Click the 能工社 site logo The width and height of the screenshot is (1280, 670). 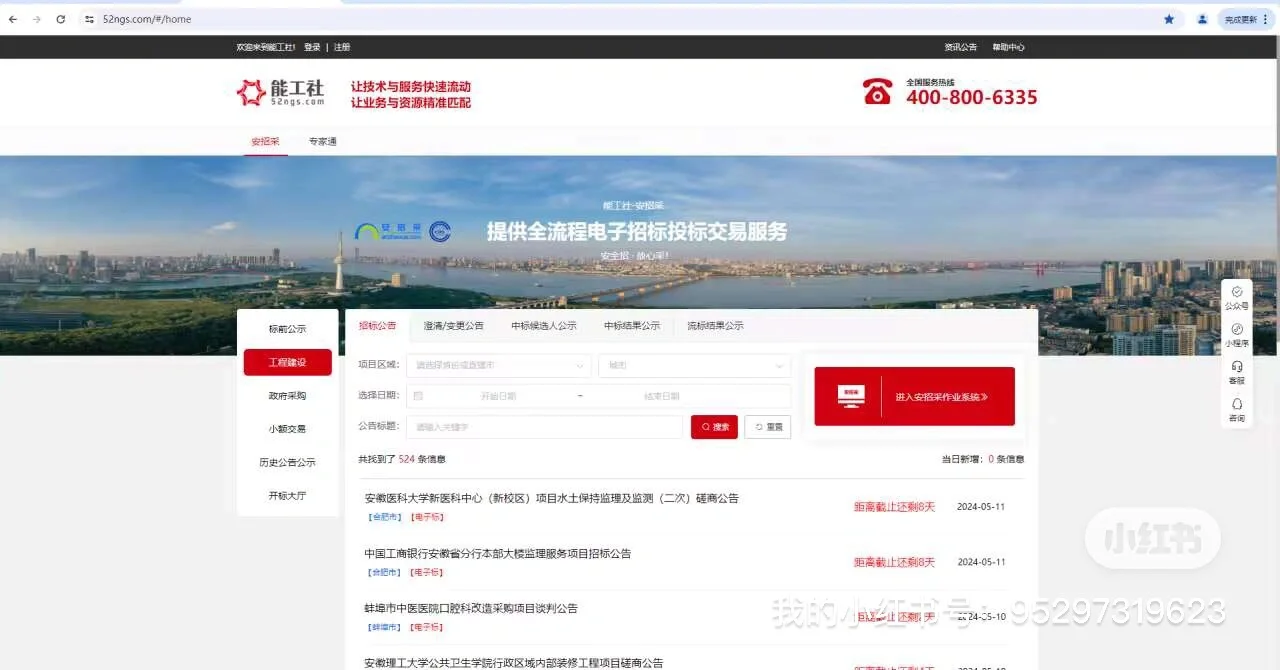click(x=278, y=92)
